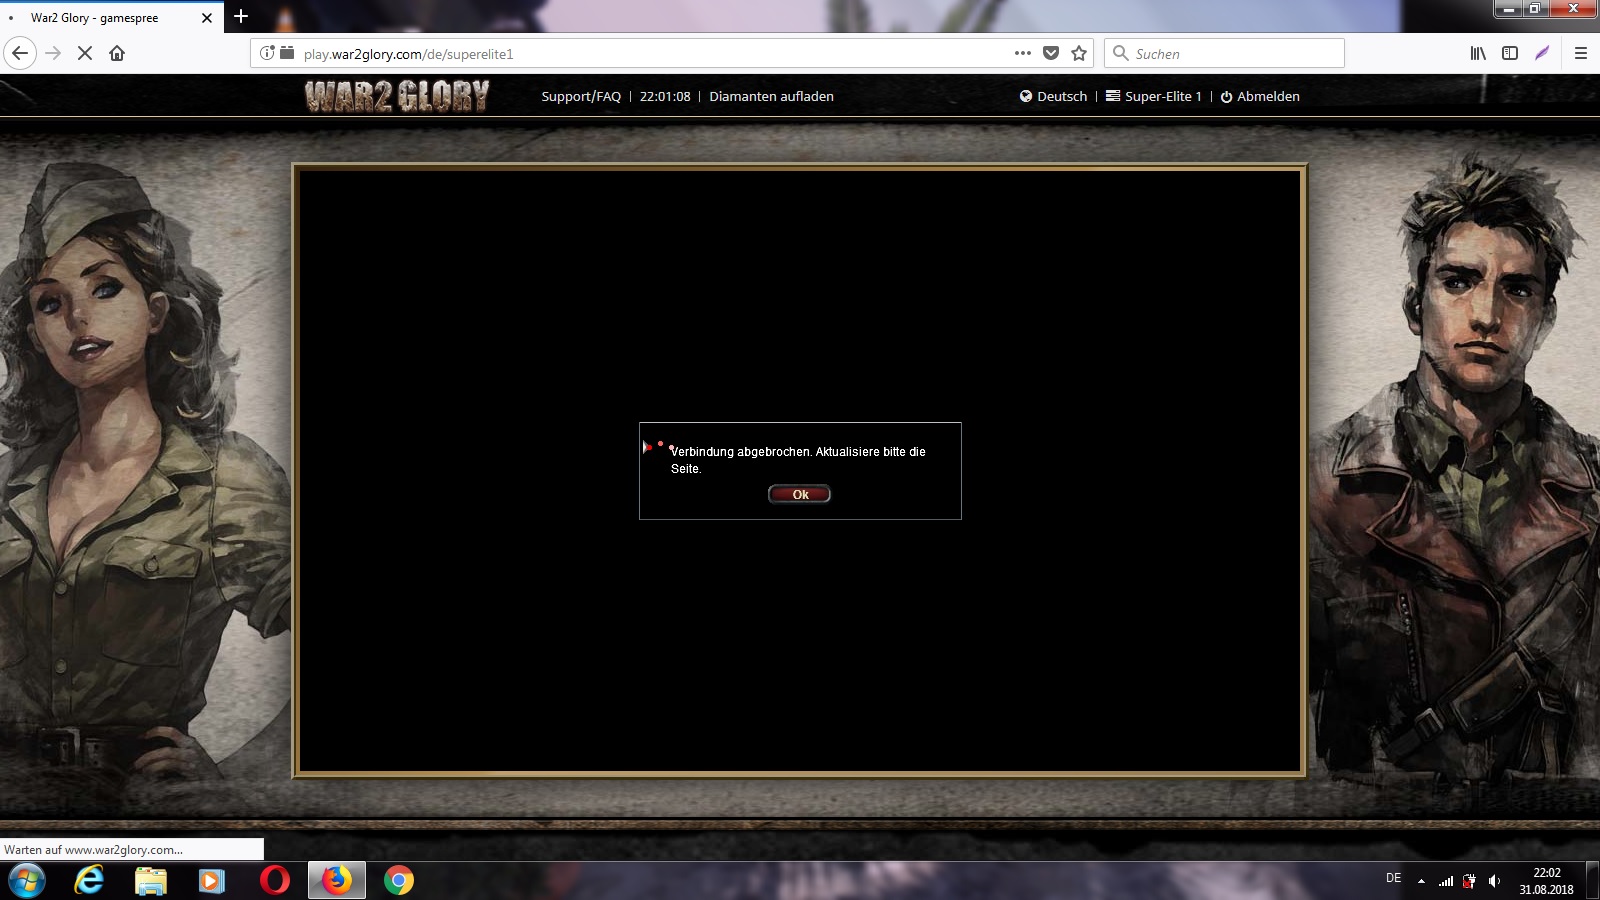Show hidden system tray icons
Screen dimensions: 1600x900
click(x=1421, y=881)
